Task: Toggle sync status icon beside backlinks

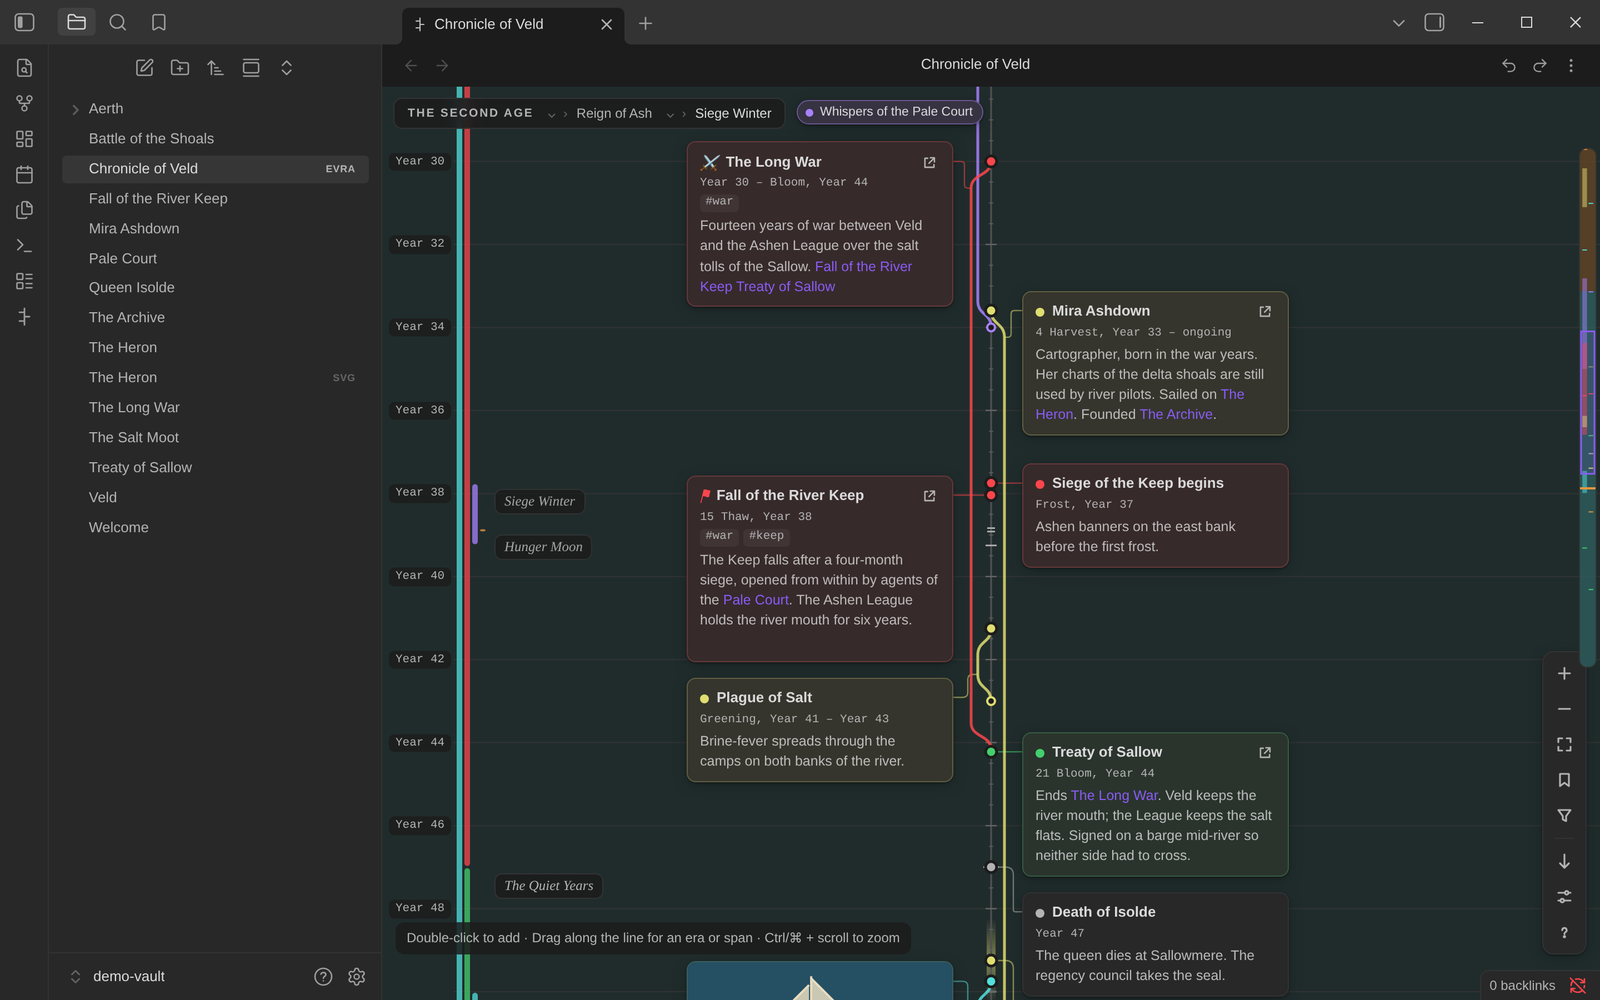Action: tap(1578, 985)
